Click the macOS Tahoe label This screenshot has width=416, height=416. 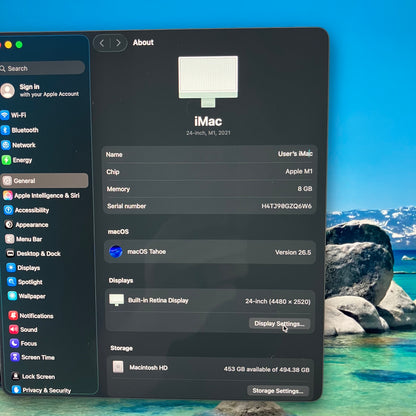147,252
